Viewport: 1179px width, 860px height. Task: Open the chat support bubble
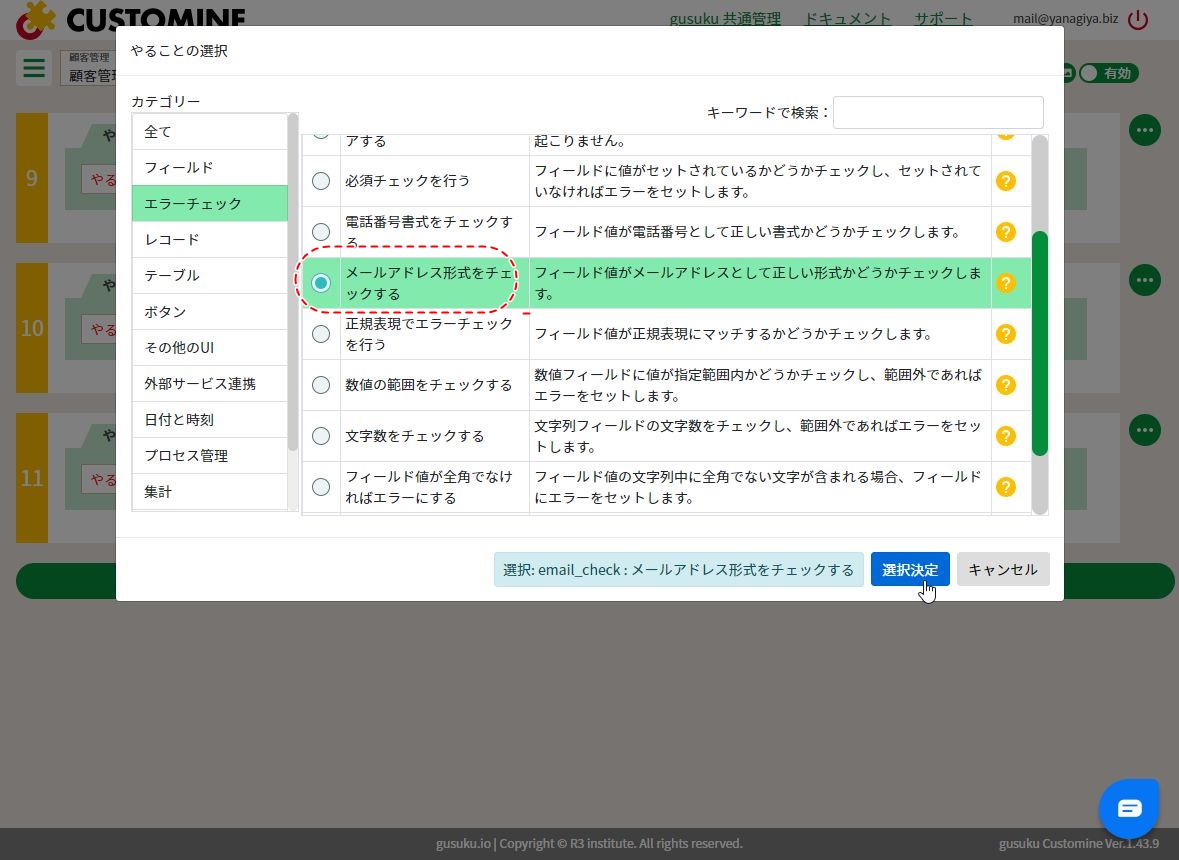(1129, 808)
